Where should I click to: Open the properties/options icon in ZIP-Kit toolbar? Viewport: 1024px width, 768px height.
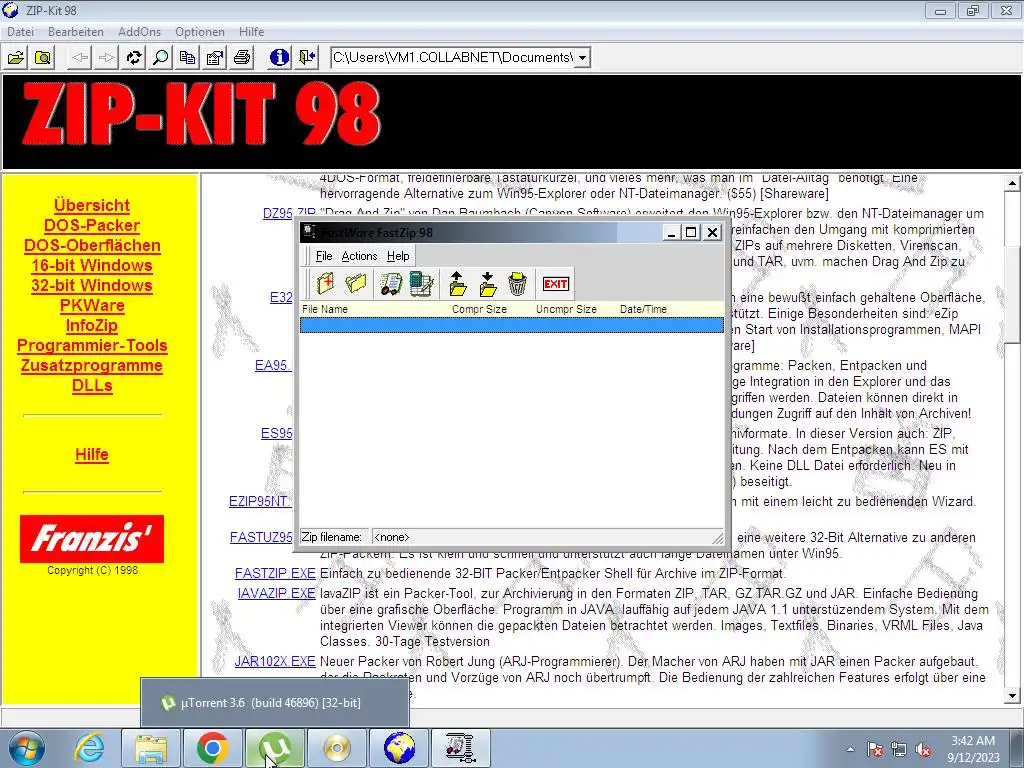point(215,58)
